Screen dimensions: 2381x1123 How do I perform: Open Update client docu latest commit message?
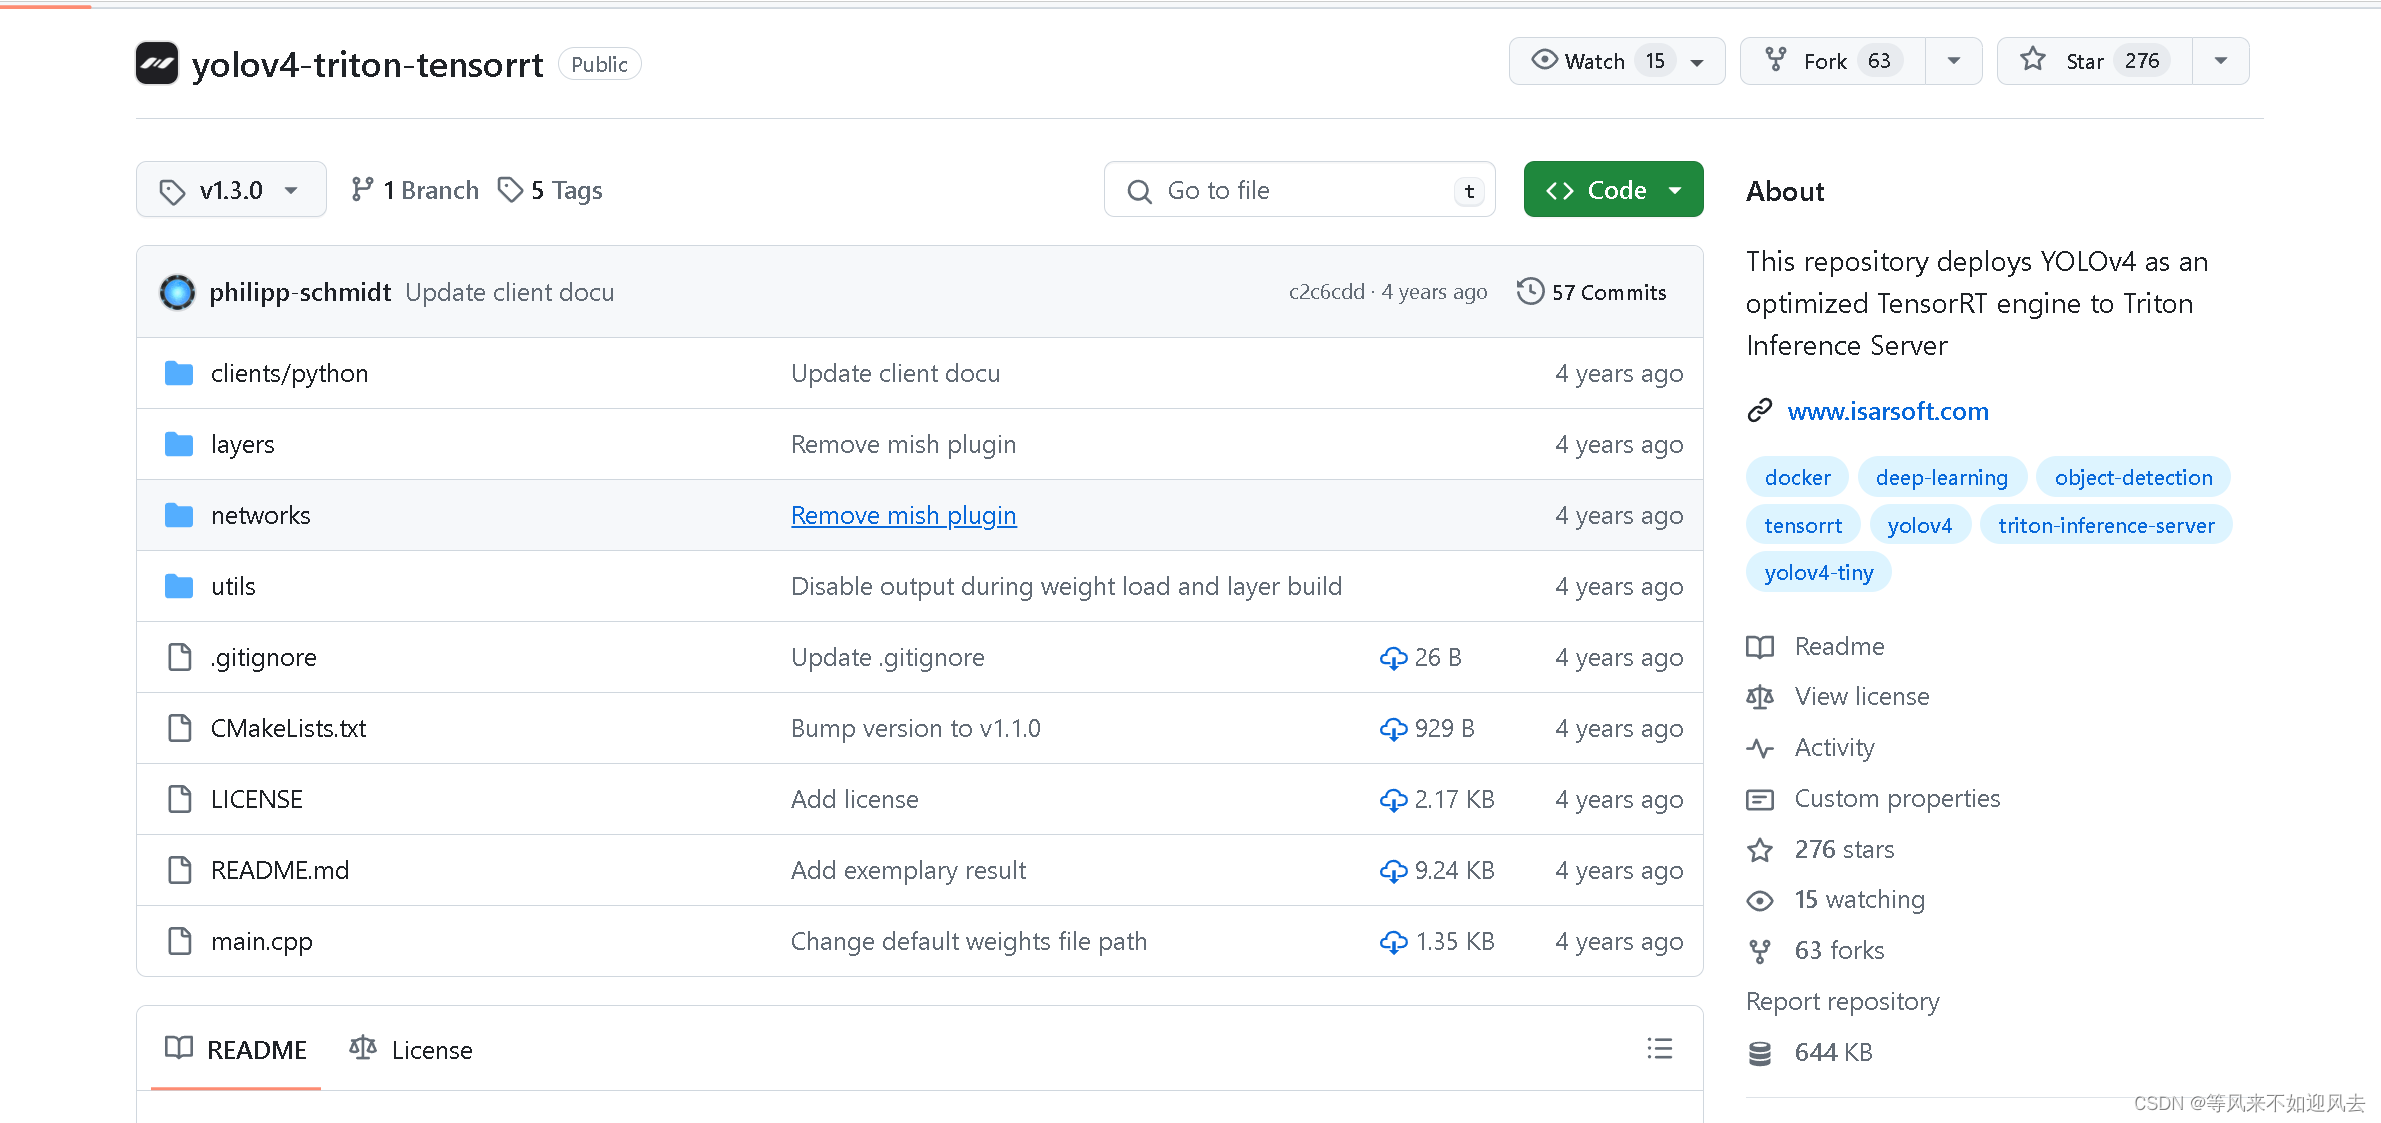tap(509, 292)
